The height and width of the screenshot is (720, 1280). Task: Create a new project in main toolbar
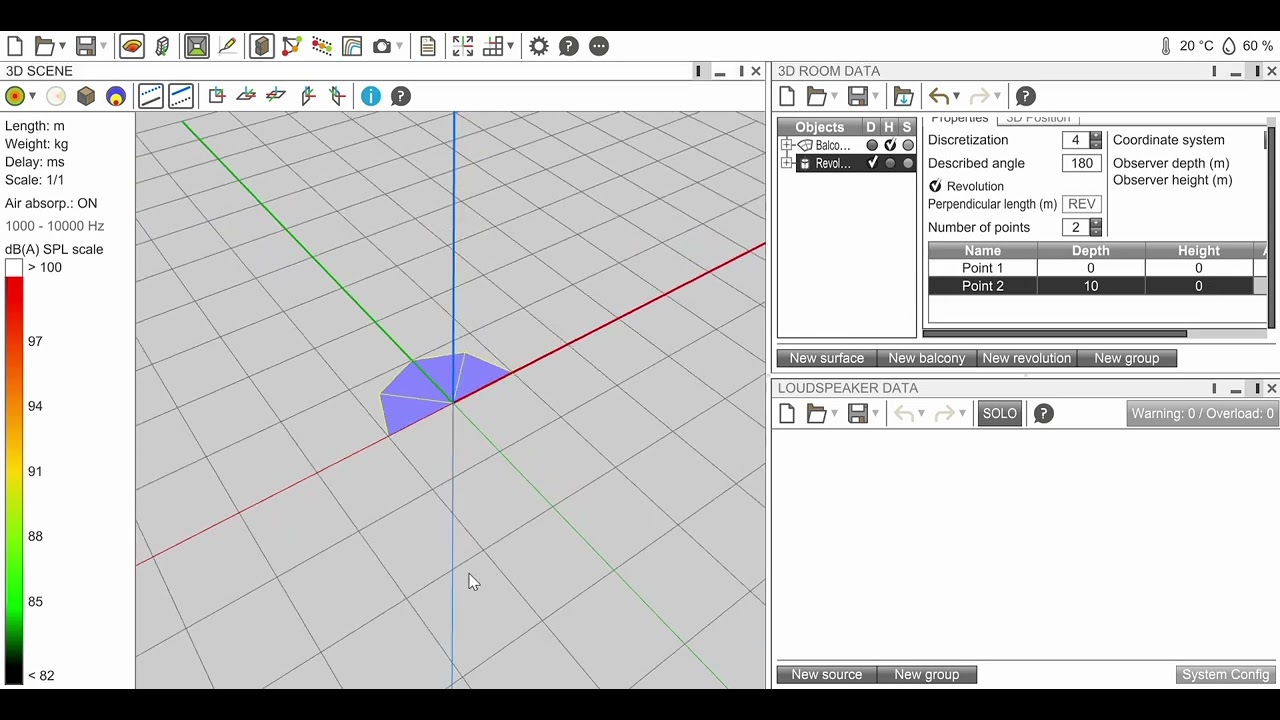click(x=15, y=46)
